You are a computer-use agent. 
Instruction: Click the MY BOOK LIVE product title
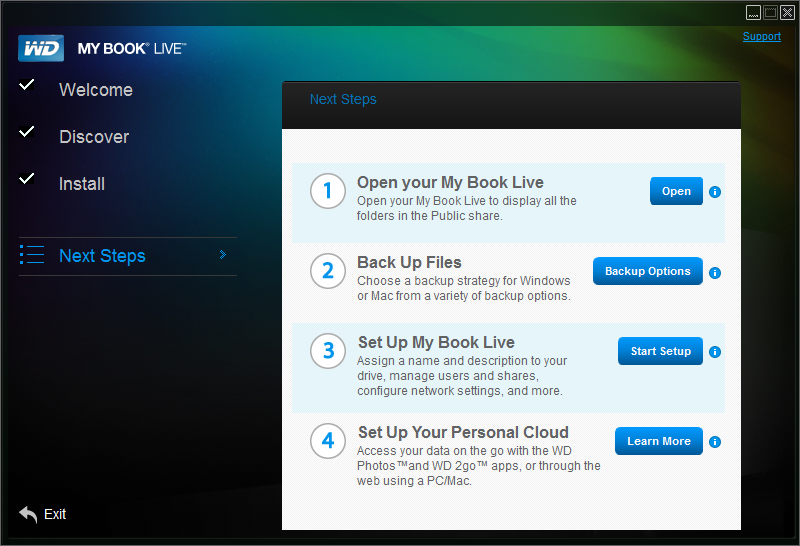click(x=132, y=48)
